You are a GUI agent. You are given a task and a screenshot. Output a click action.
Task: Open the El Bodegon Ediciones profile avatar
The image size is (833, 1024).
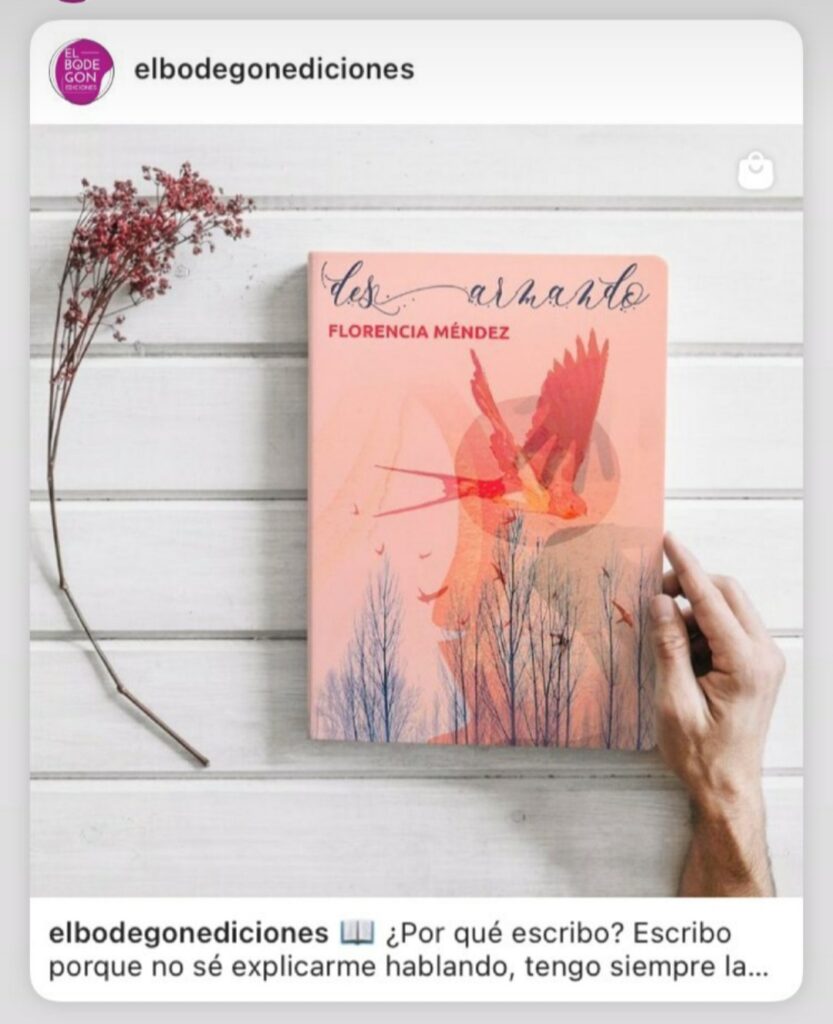(x=81, y=71)
